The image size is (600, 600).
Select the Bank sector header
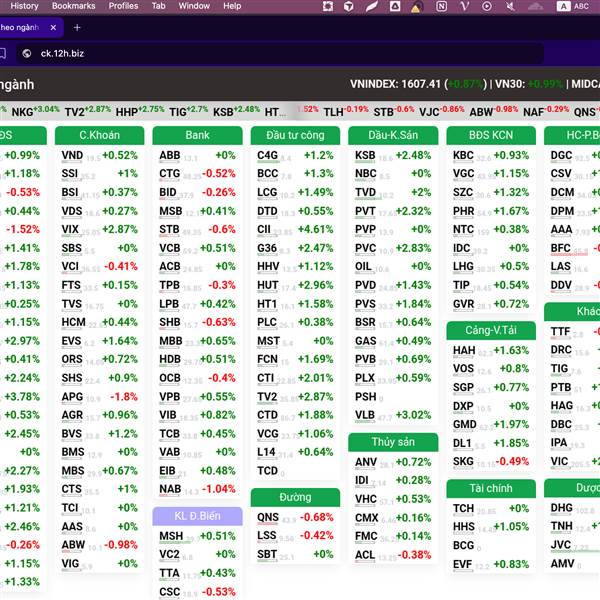[x=197, y=135]
